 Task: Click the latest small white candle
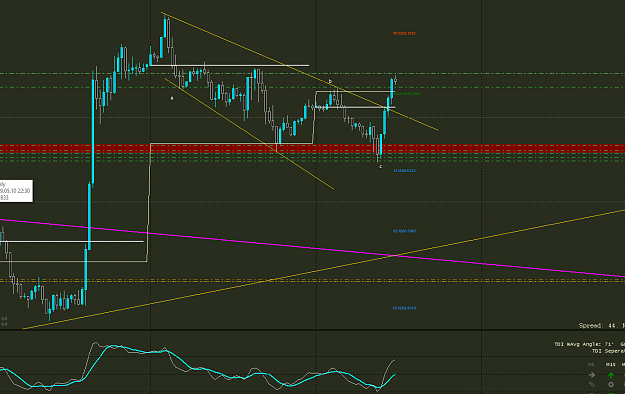click(x=395, y=80)
